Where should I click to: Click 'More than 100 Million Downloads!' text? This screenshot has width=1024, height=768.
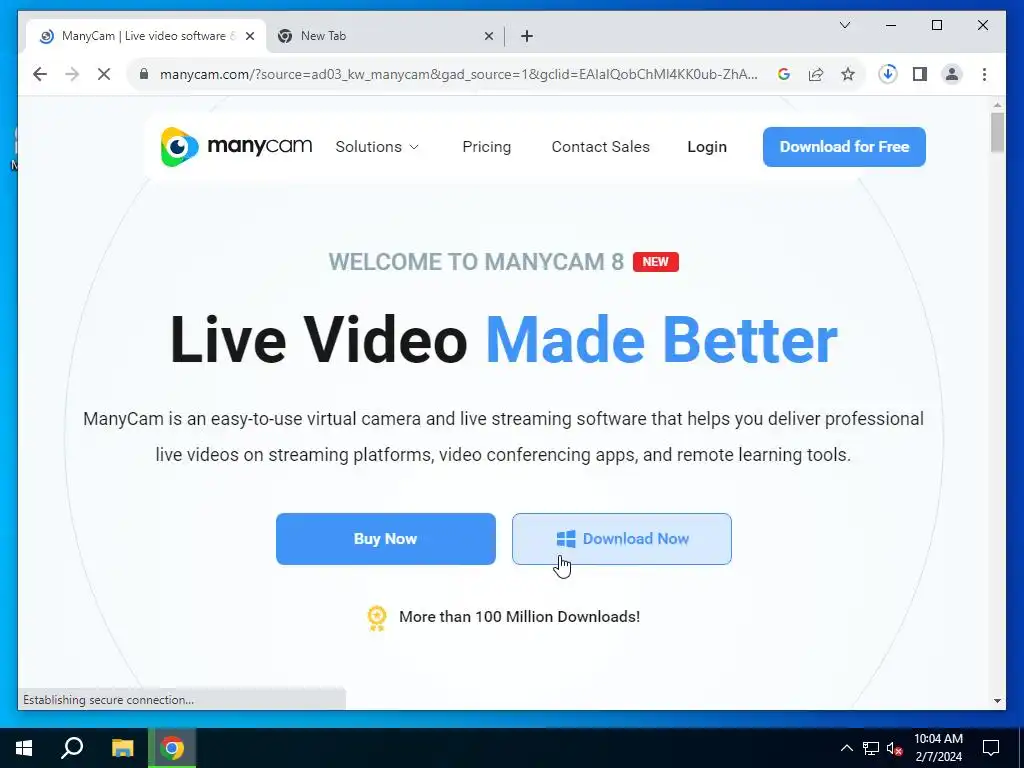[x=519, y=616]
